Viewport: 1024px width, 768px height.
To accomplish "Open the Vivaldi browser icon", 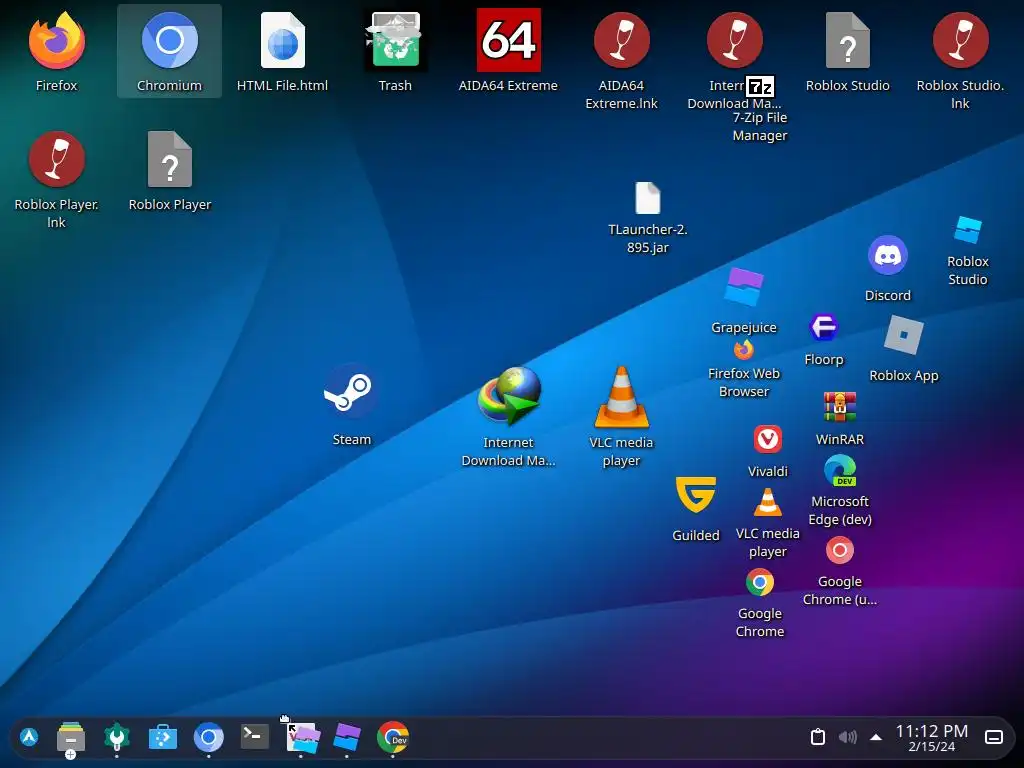I will tap(768, 439).
